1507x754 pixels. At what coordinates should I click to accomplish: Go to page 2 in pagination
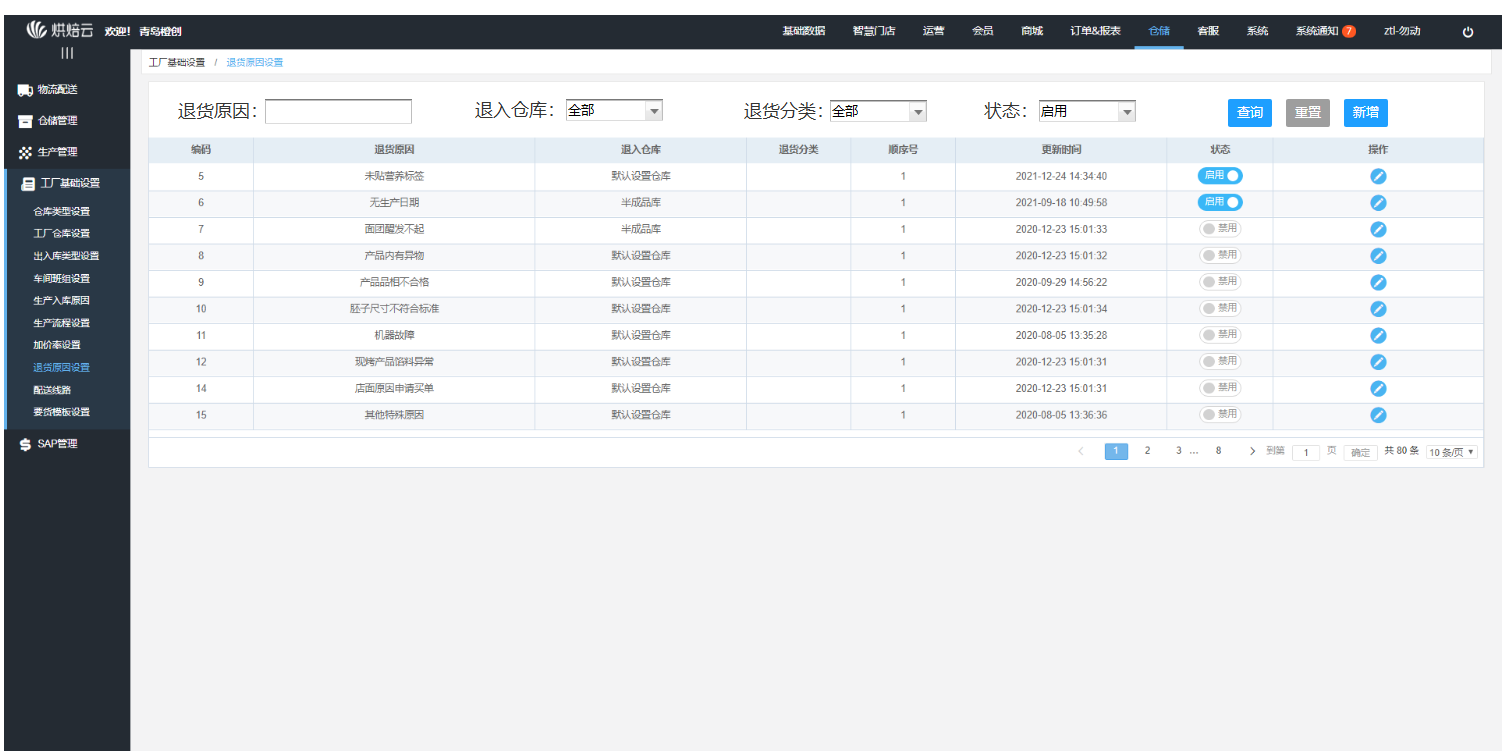click(x=1147, y=451)
